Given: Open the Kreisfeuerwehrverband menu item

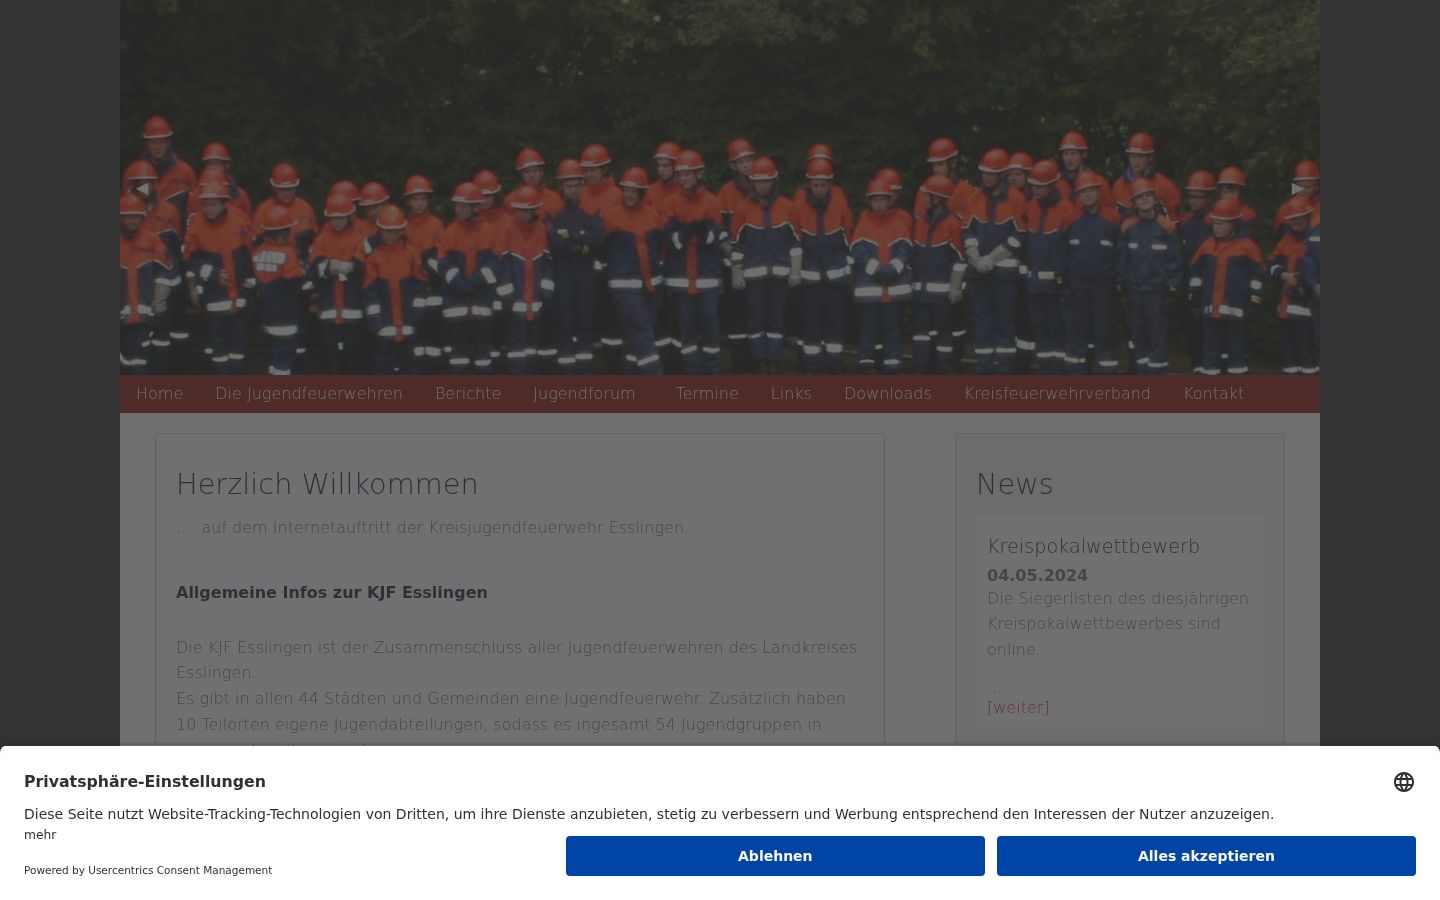Looking at the screenshot, I should click(x=1057, y=394).
